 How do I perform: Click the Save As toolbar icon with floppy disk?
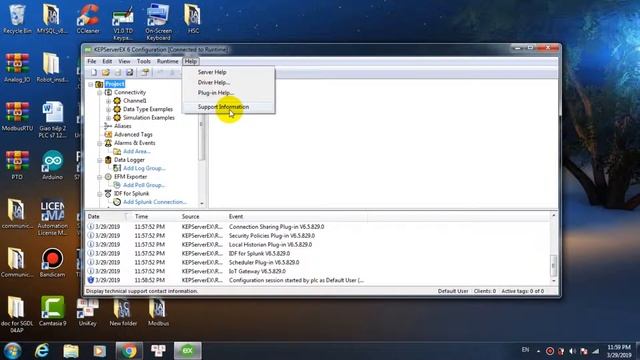click(129, 73)
